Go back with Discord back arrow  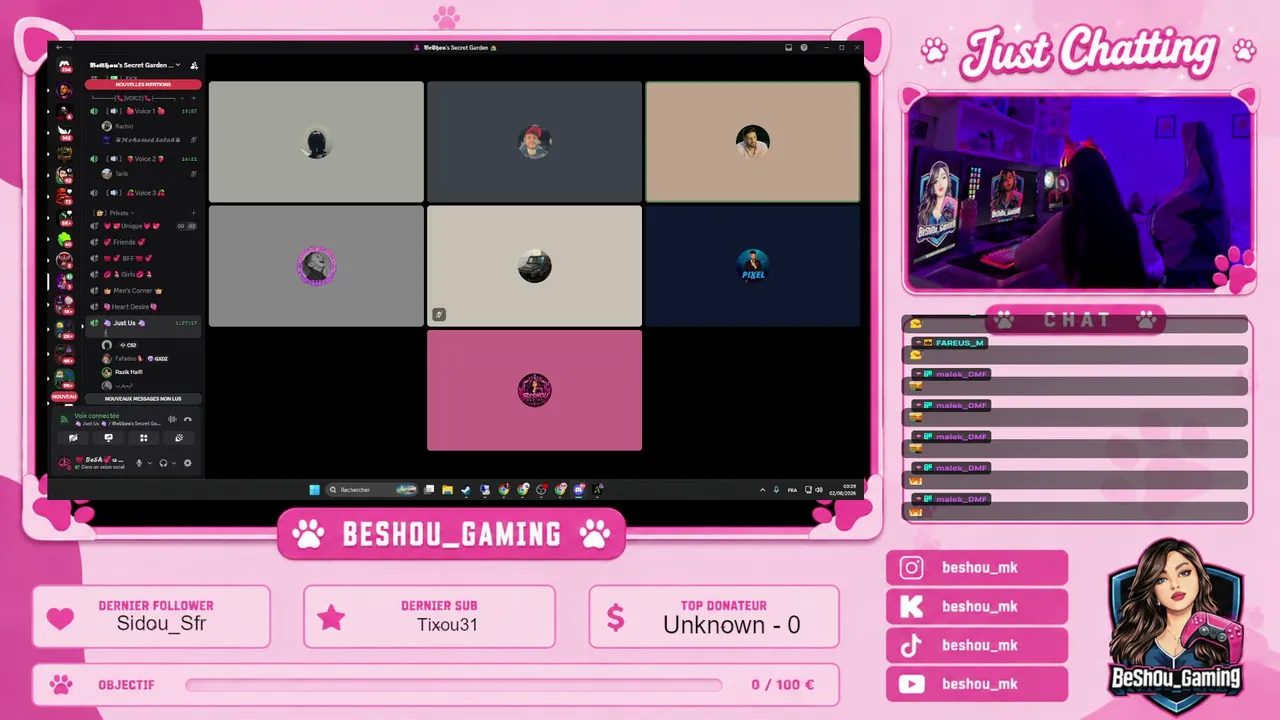[58, 47]
